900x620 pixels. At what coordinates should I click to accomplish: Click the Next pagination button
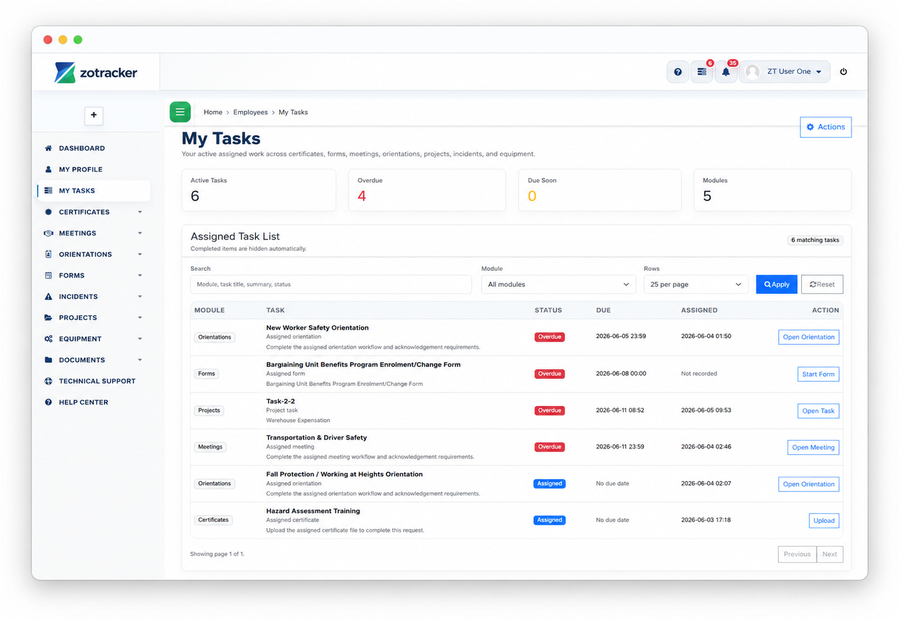pyautogui.click(x=829, y=554)
